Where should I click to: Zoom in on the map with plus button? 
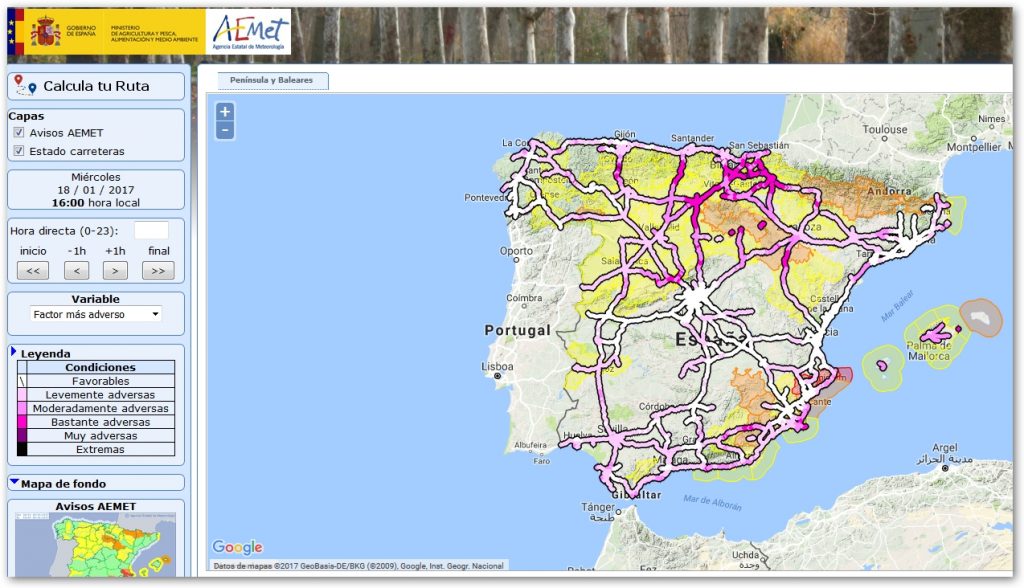coord(225,112)
